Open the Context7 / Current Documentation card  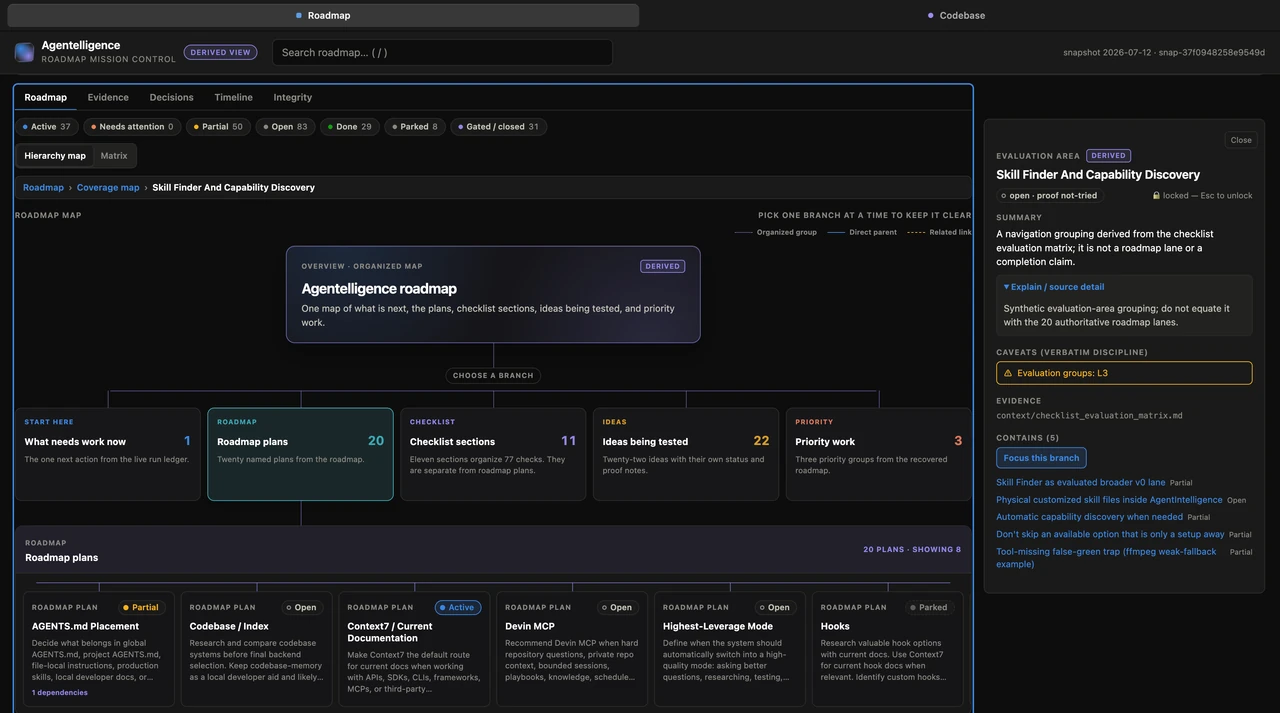[x=415, y=650]
